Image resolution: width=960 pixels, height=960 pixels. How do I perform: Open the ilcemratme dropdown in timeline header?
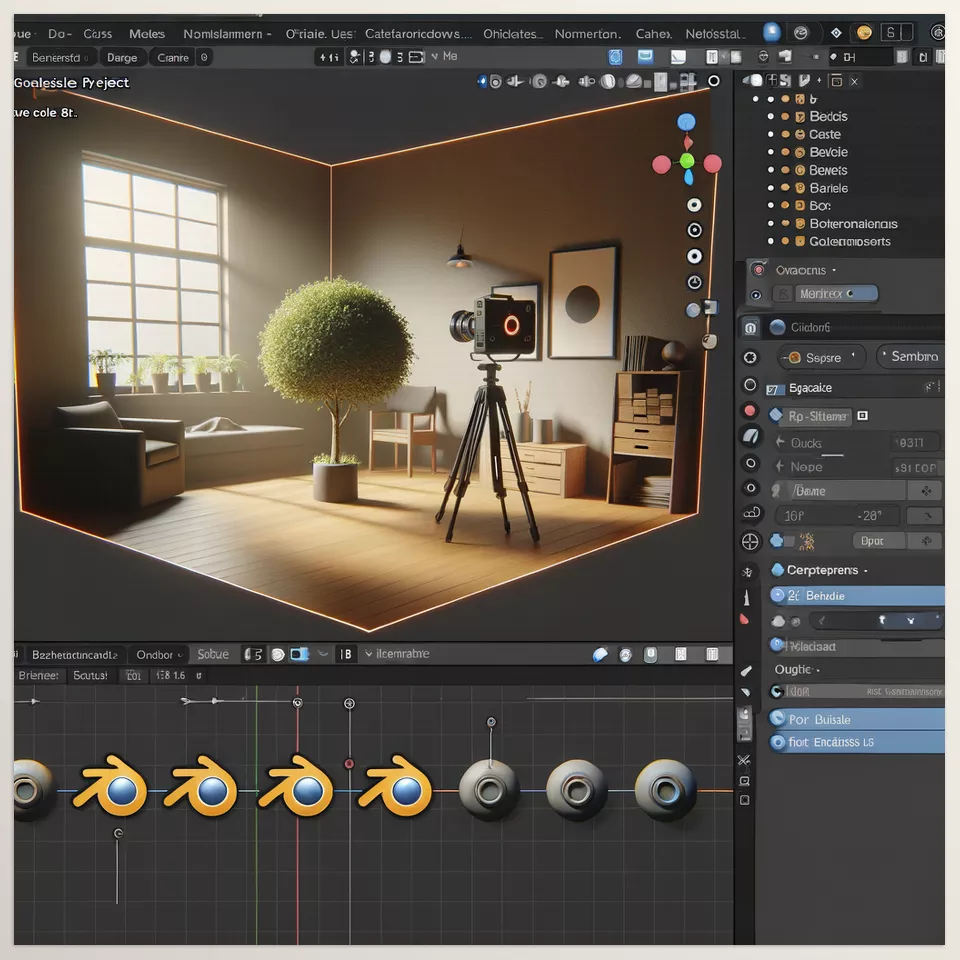397,654
